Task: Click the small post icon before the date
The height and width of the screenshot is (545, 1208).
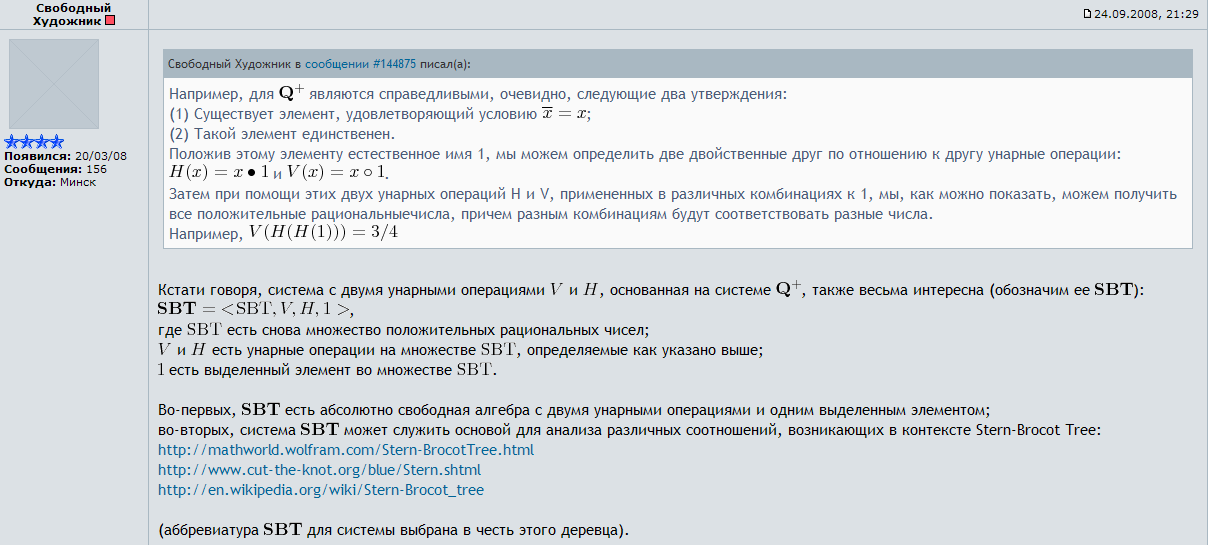Action: point(1088,14)
